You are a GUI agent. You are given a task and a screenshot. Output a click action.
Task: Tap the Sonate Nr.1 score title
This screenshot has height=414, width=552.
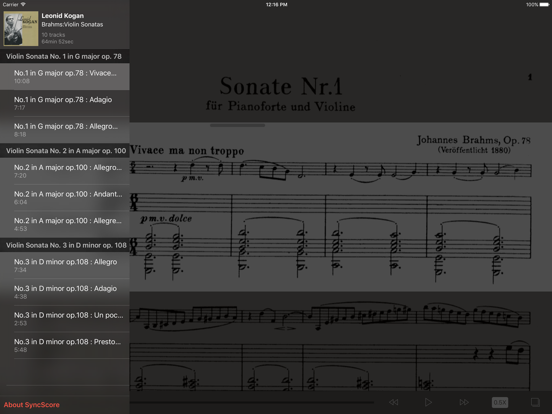[281, 86]
